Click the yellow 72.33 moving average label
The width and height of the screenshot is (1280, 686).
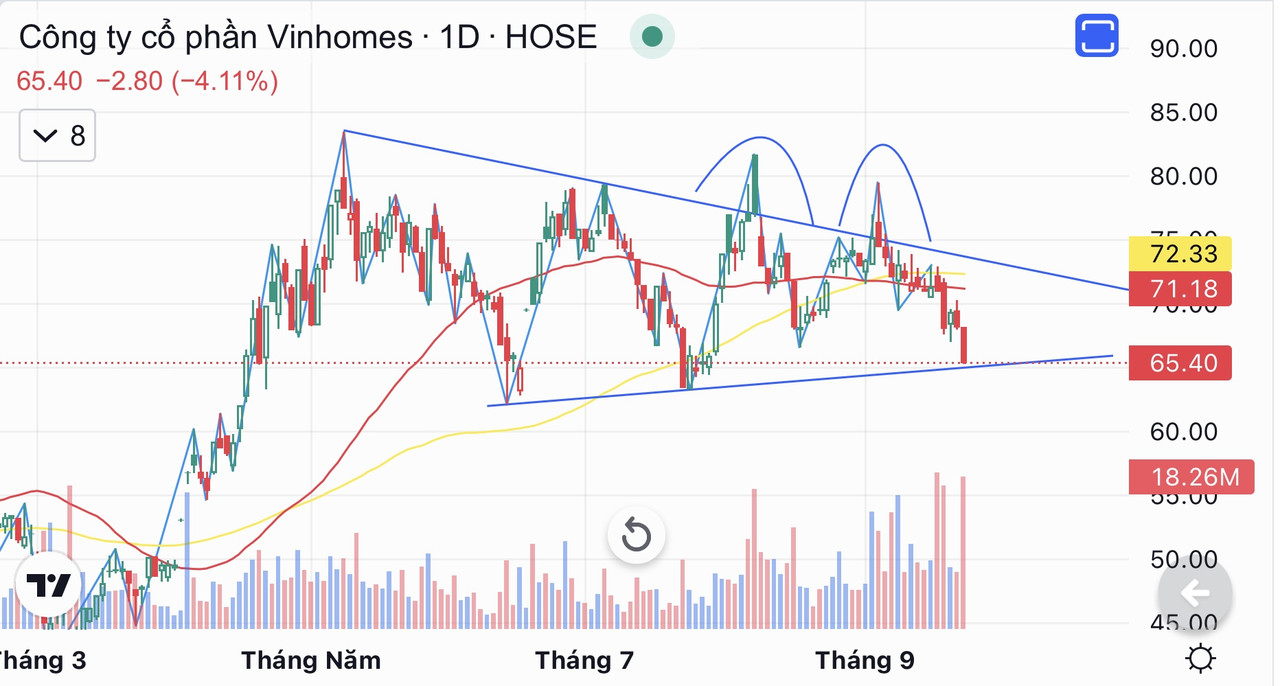[x=1180, y=254]
